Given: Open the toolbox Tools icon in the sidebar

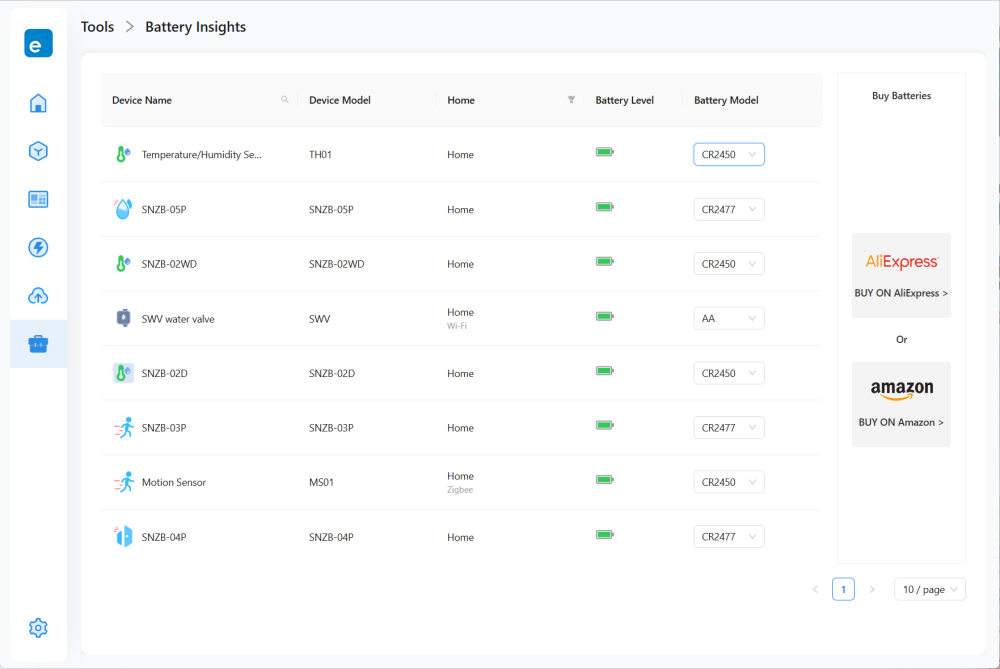Looking at the screenshot, I should pos(38,344).
